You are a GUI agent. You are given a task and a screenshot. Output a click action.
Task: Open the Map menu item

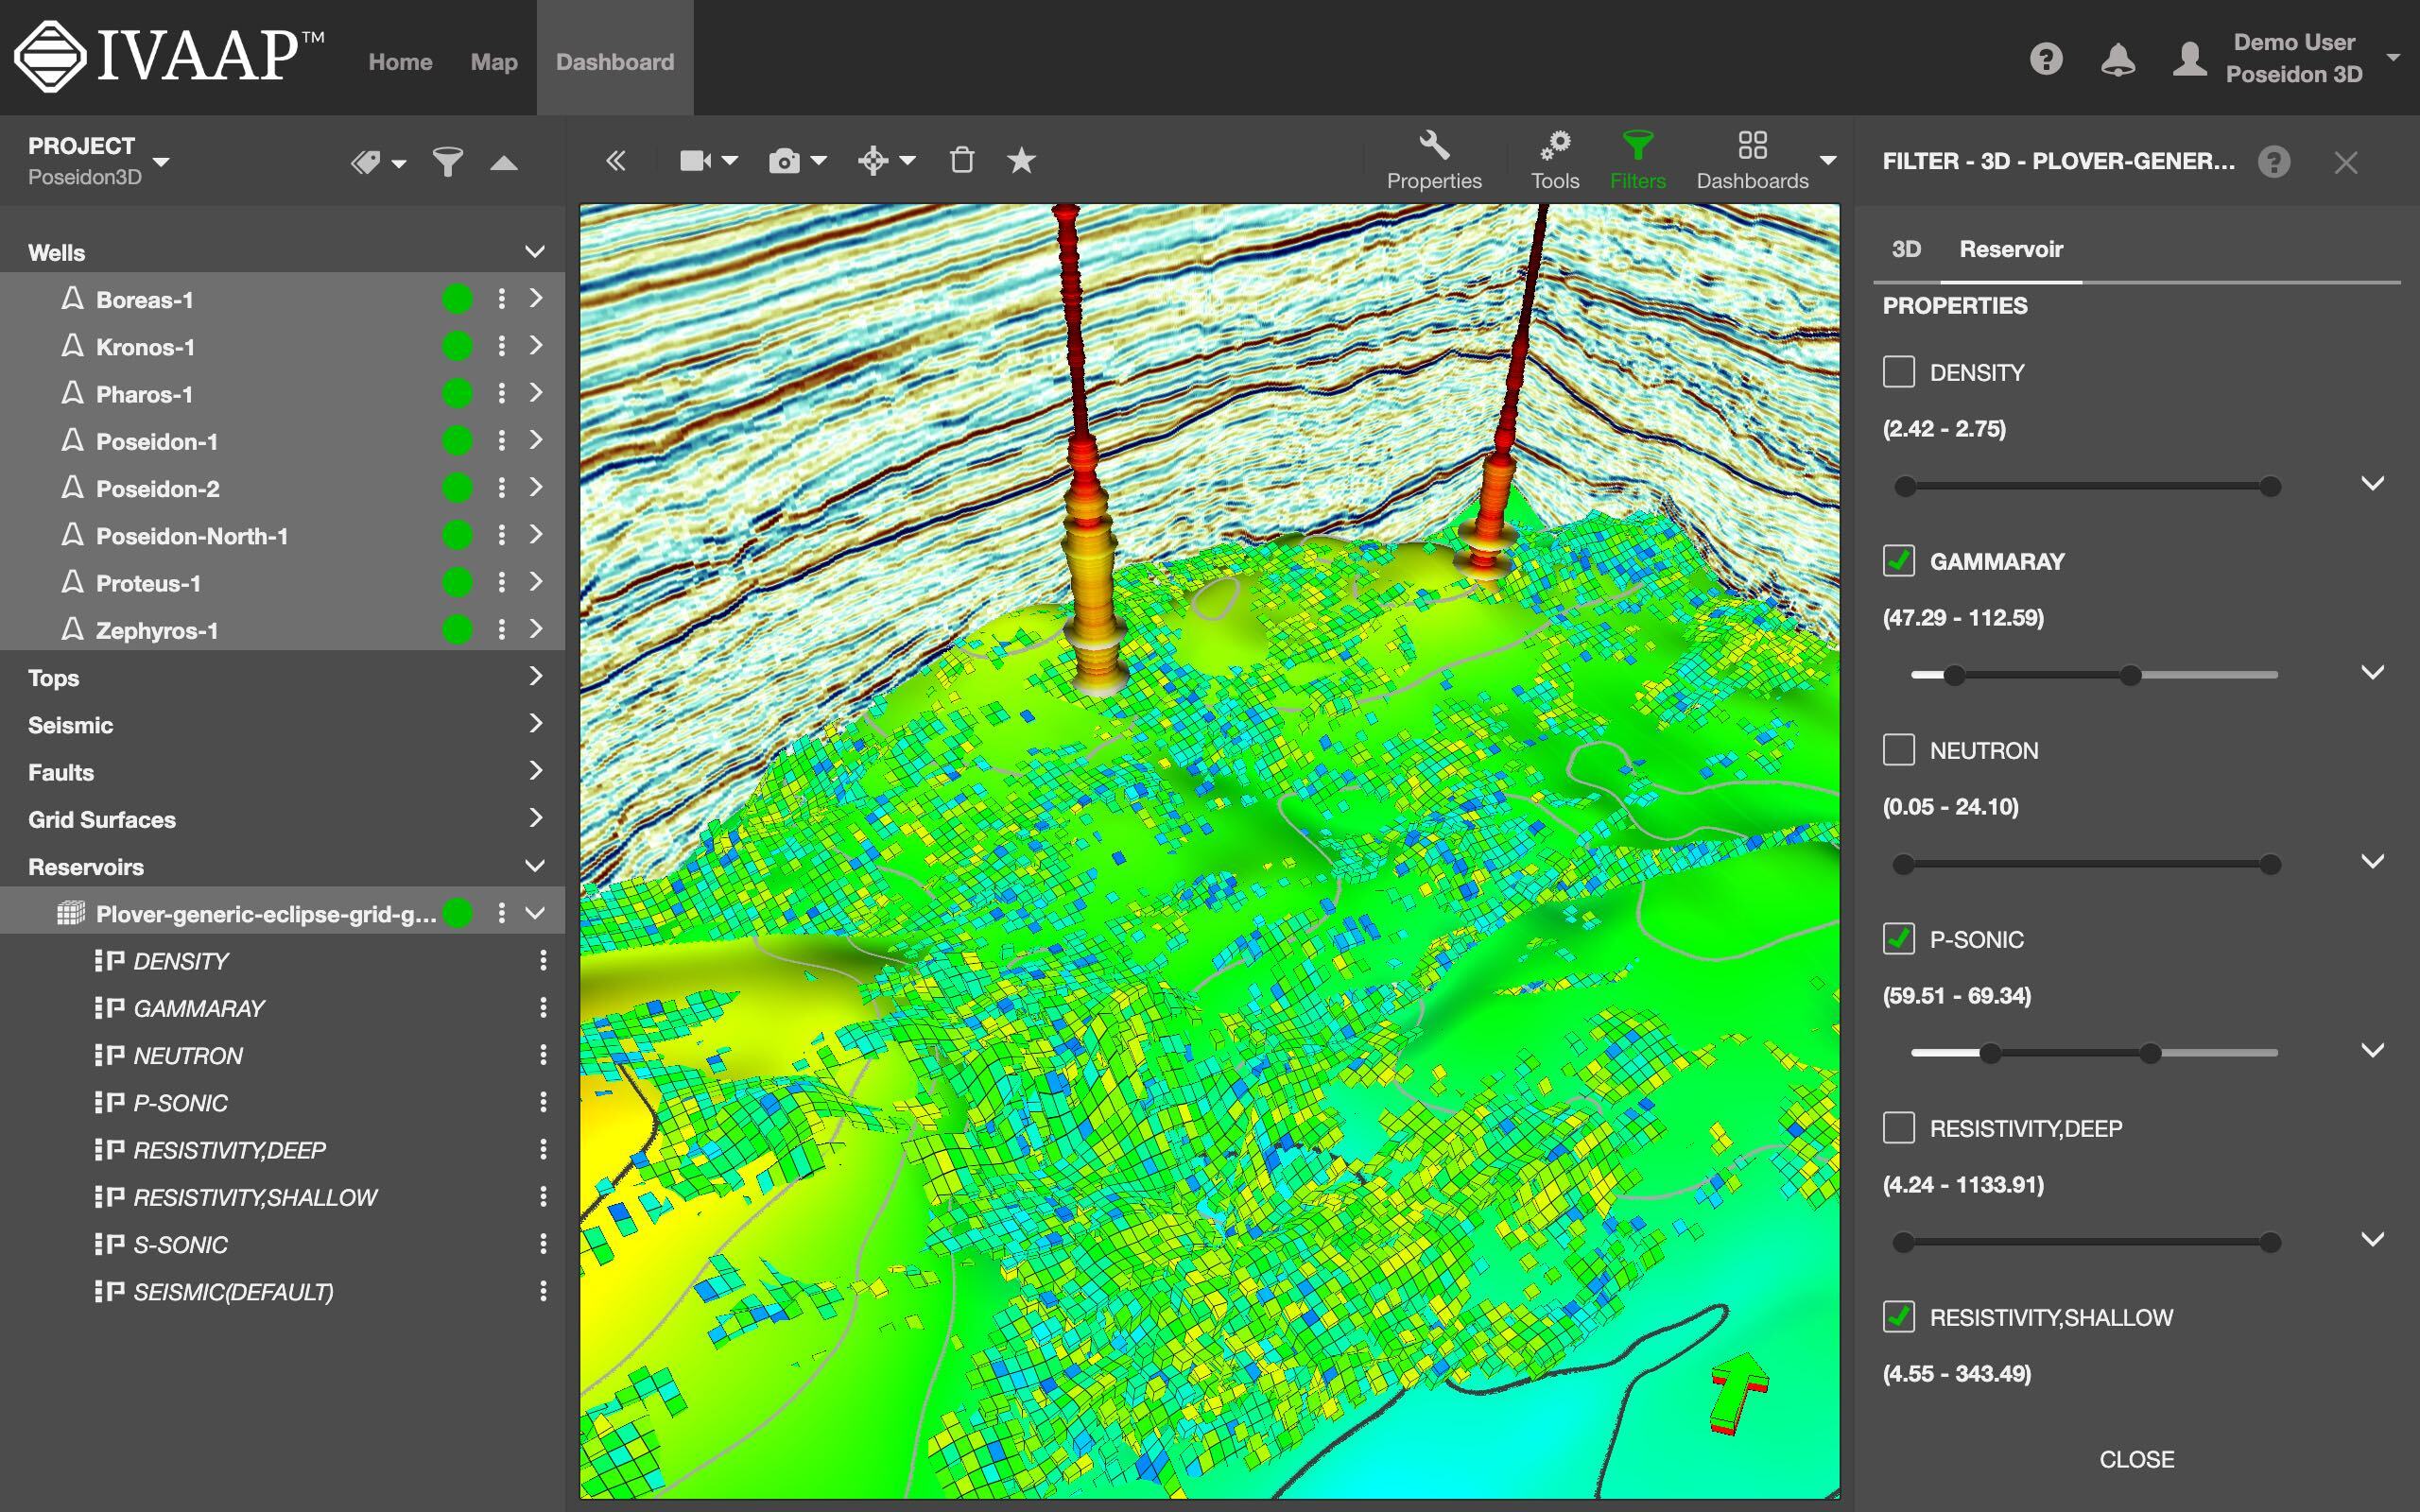(494, 62)
